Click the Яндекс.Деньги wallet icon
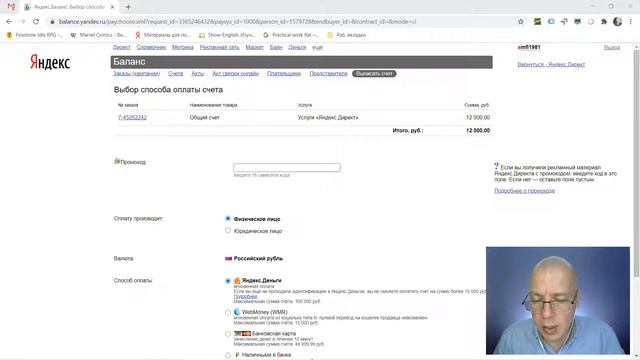 (237, 280)
